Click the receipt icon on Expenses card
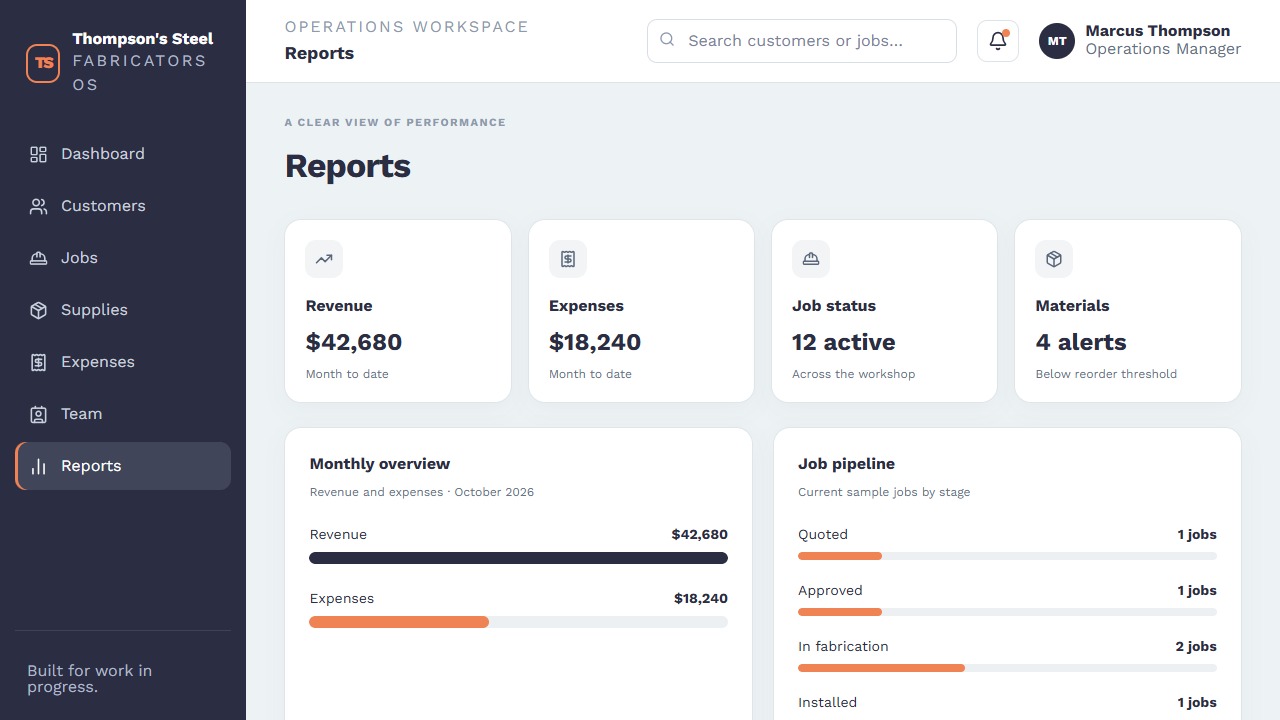This screenshot has height=720, width=1280. pos(568,259)
